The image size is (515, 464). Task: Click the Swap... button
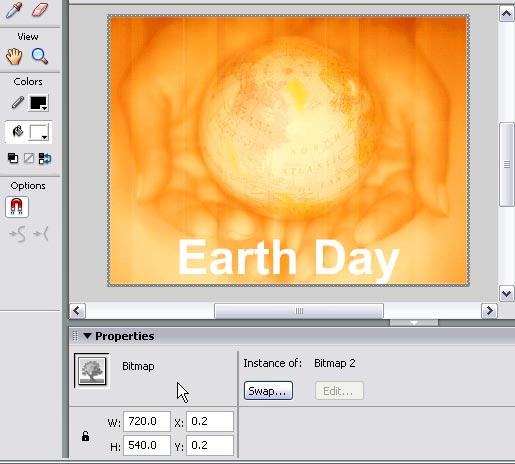coord(268,391)
